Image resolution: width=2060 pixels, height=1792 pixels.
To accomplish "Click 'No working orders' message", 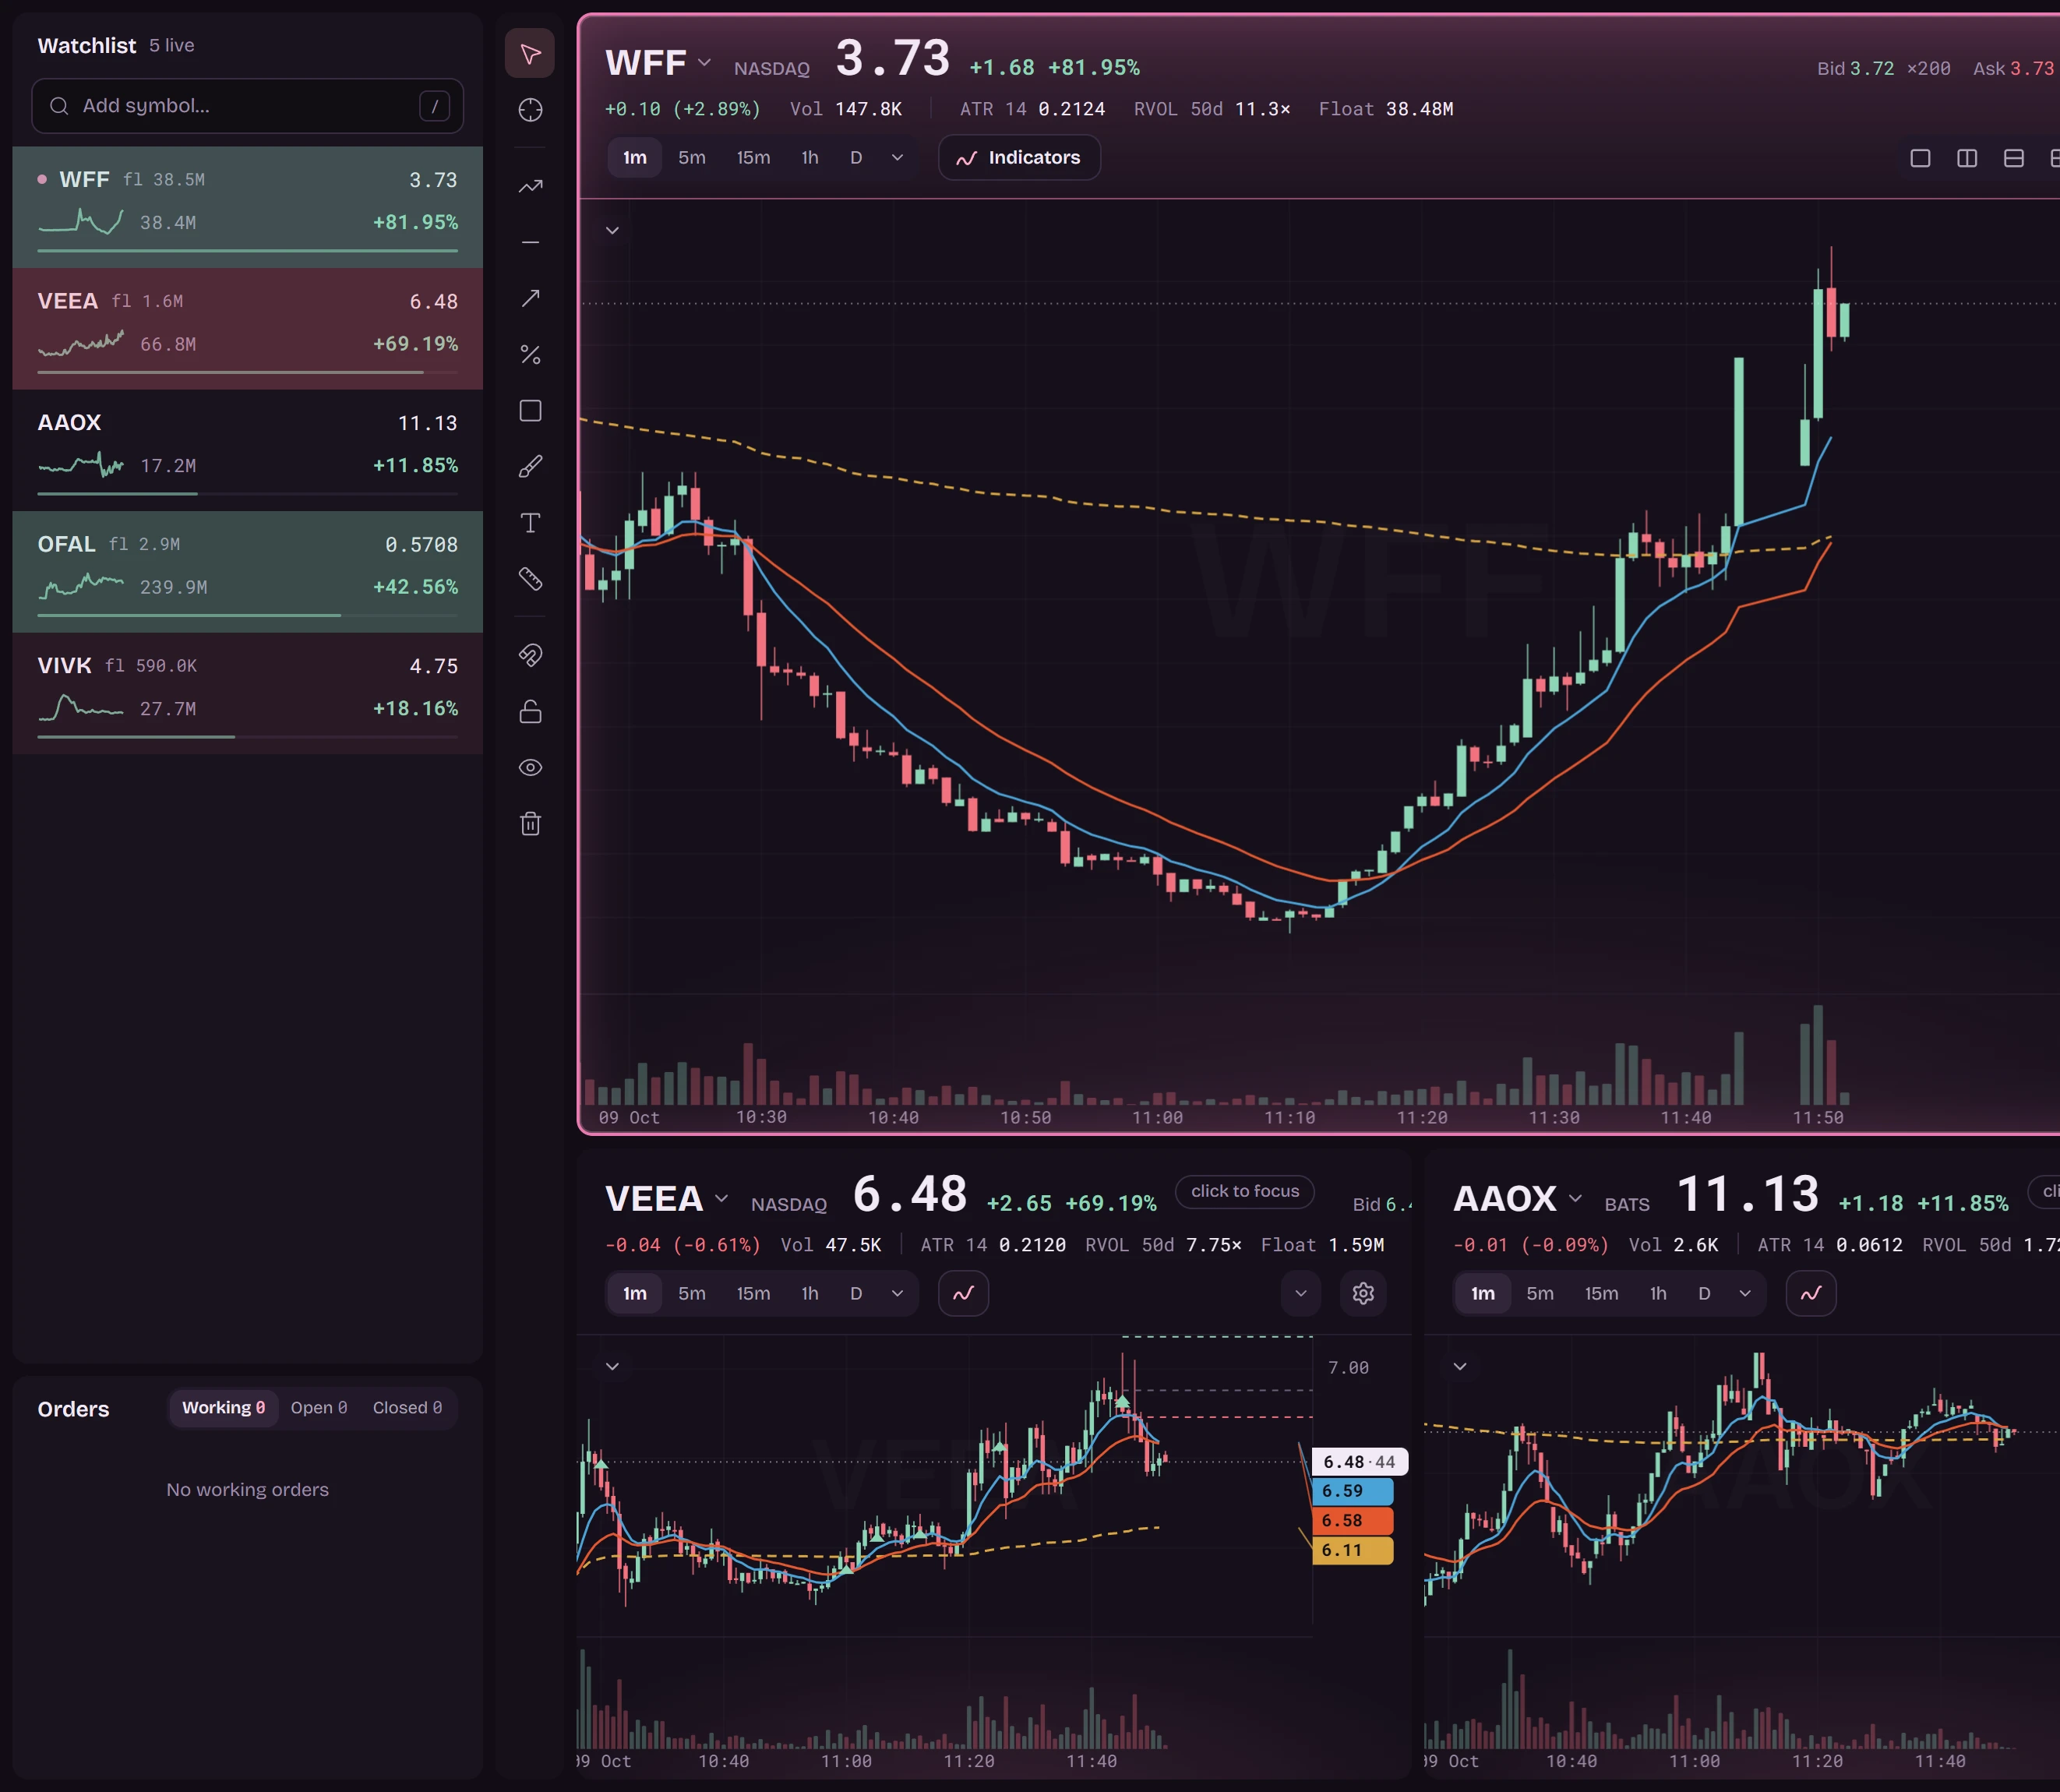I will click(x=247, y=1489).
